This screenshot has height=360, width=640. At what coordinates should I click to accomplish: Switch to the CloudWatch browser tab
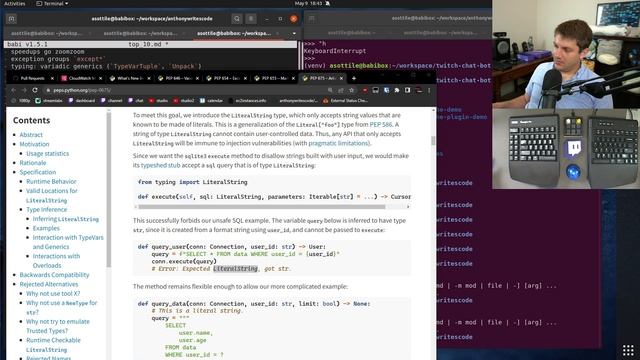coord(82,78)
